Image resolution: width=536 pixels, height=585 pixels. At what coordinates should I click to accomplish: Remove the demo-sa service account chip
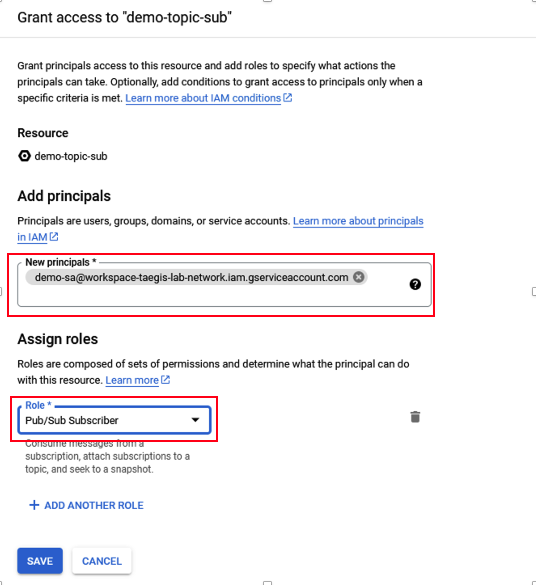pos(358,277)
